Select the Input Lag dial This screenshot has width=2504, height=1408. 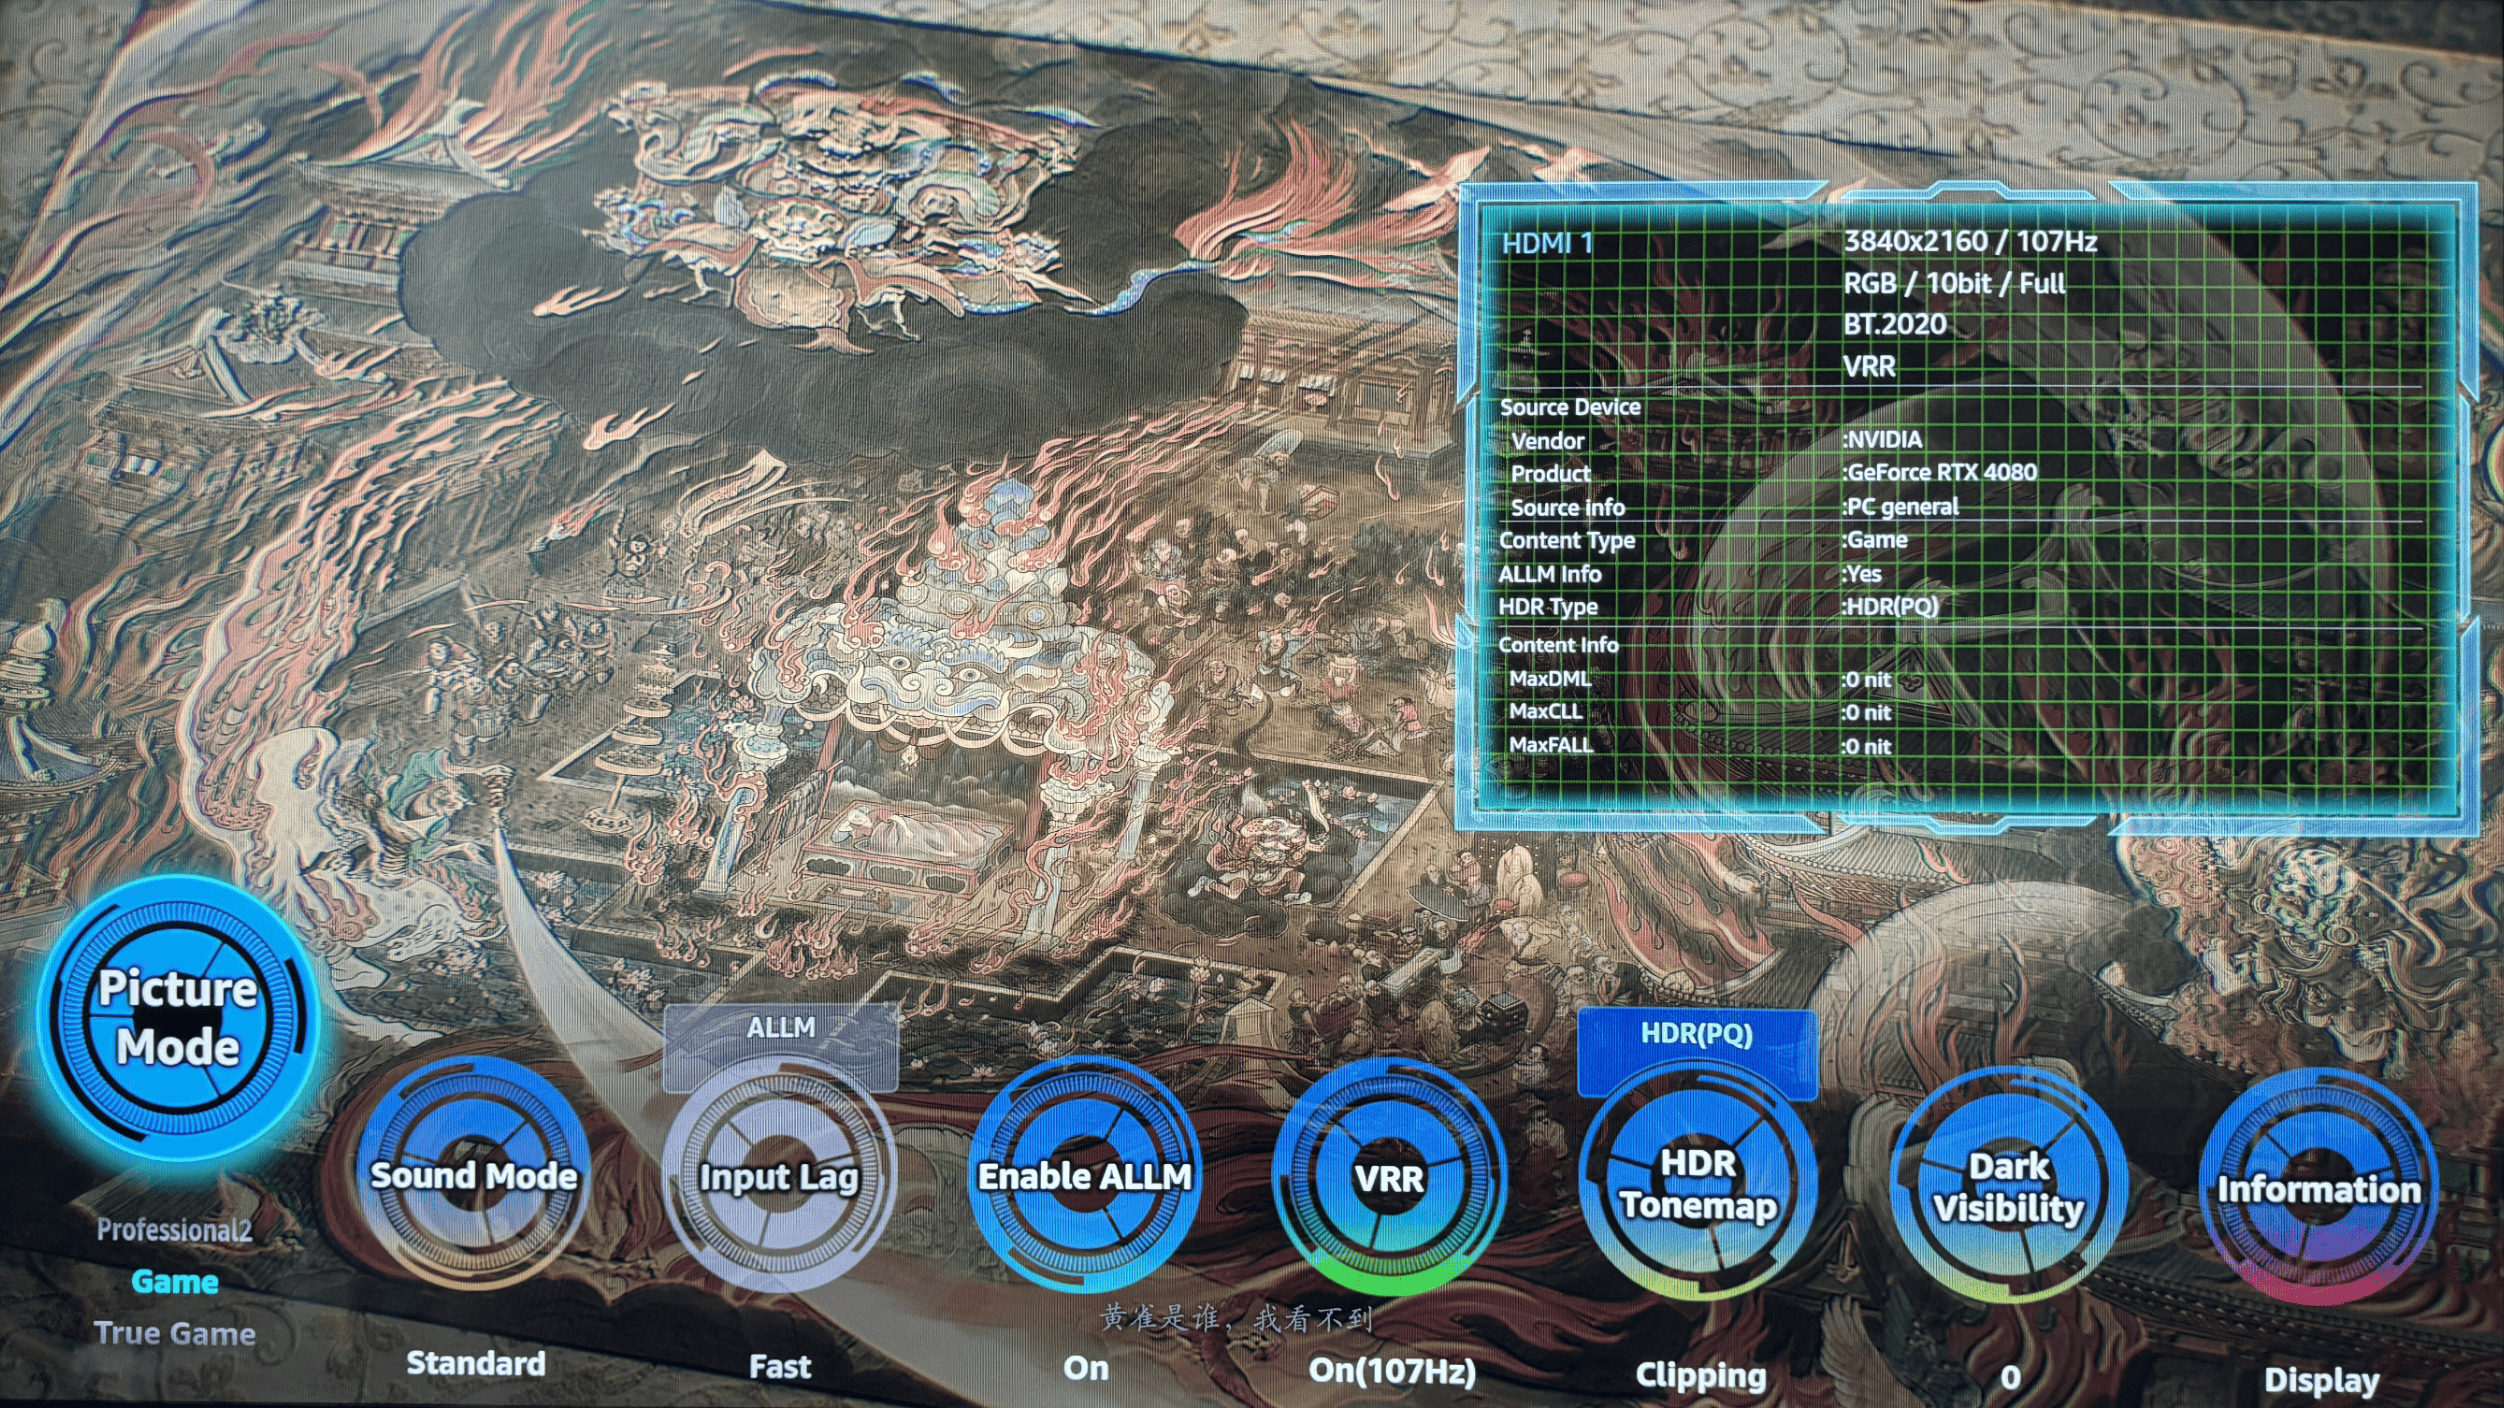click(x=779, y=1176)
